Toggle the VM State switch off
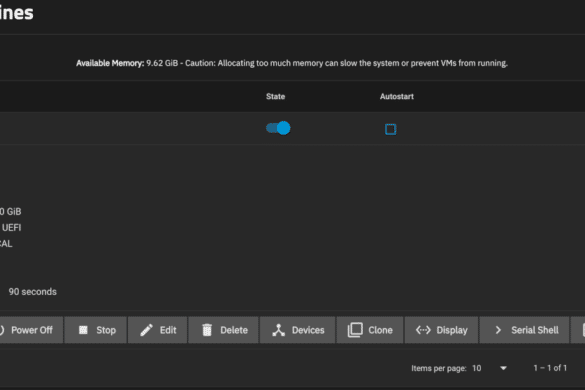This screenshot has width=585, height=390. (278, 128)
